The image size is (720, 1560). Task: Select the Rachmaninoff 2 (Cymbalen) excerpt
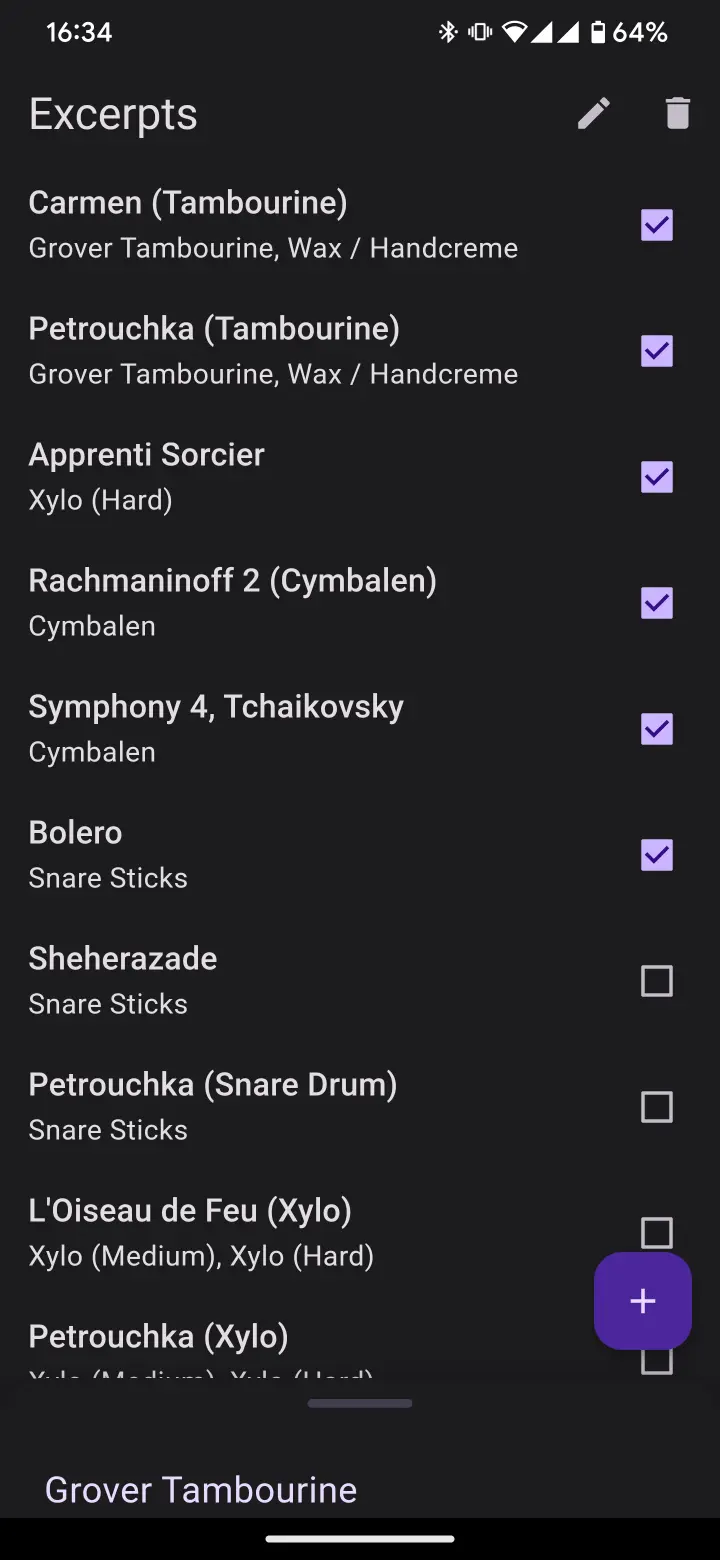pos(232,602)
